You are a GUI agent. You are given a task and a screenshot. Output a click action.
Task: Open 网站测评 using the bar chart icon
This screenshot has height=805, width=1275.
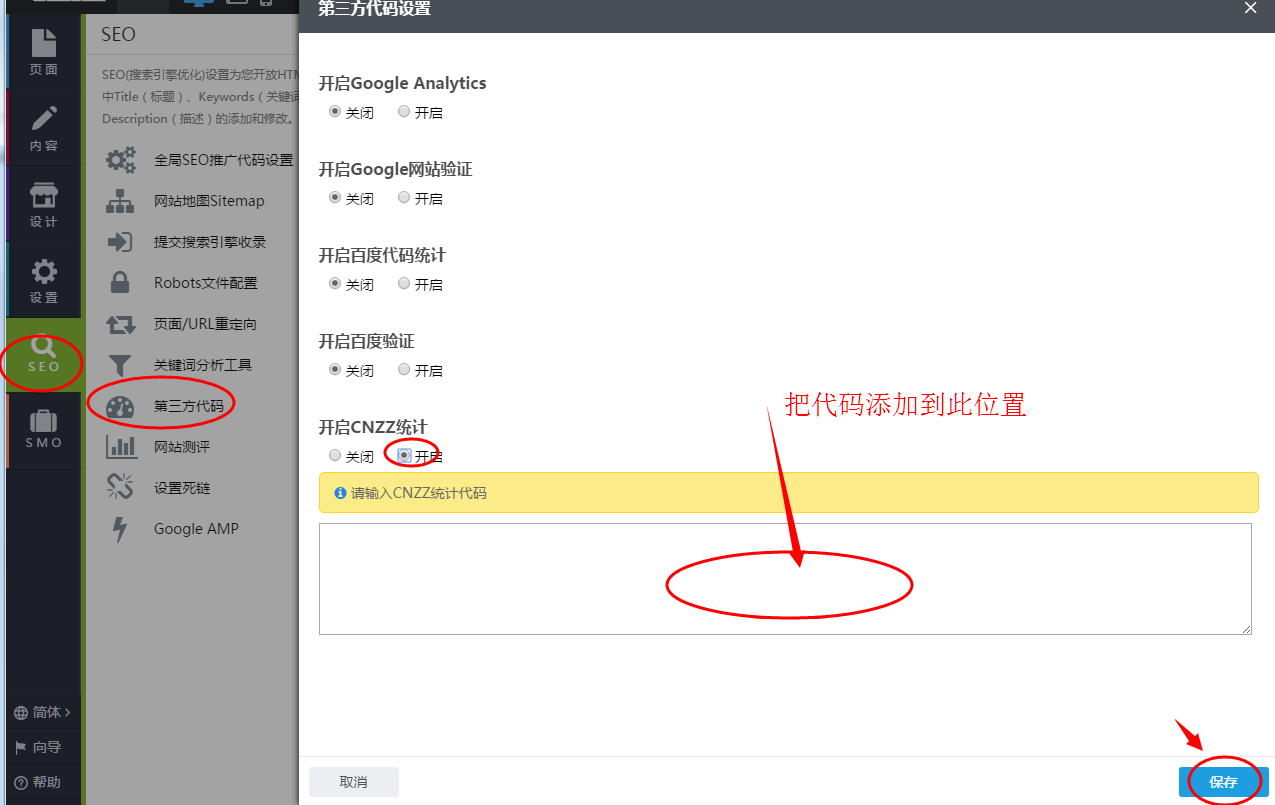tap(120, 446)
